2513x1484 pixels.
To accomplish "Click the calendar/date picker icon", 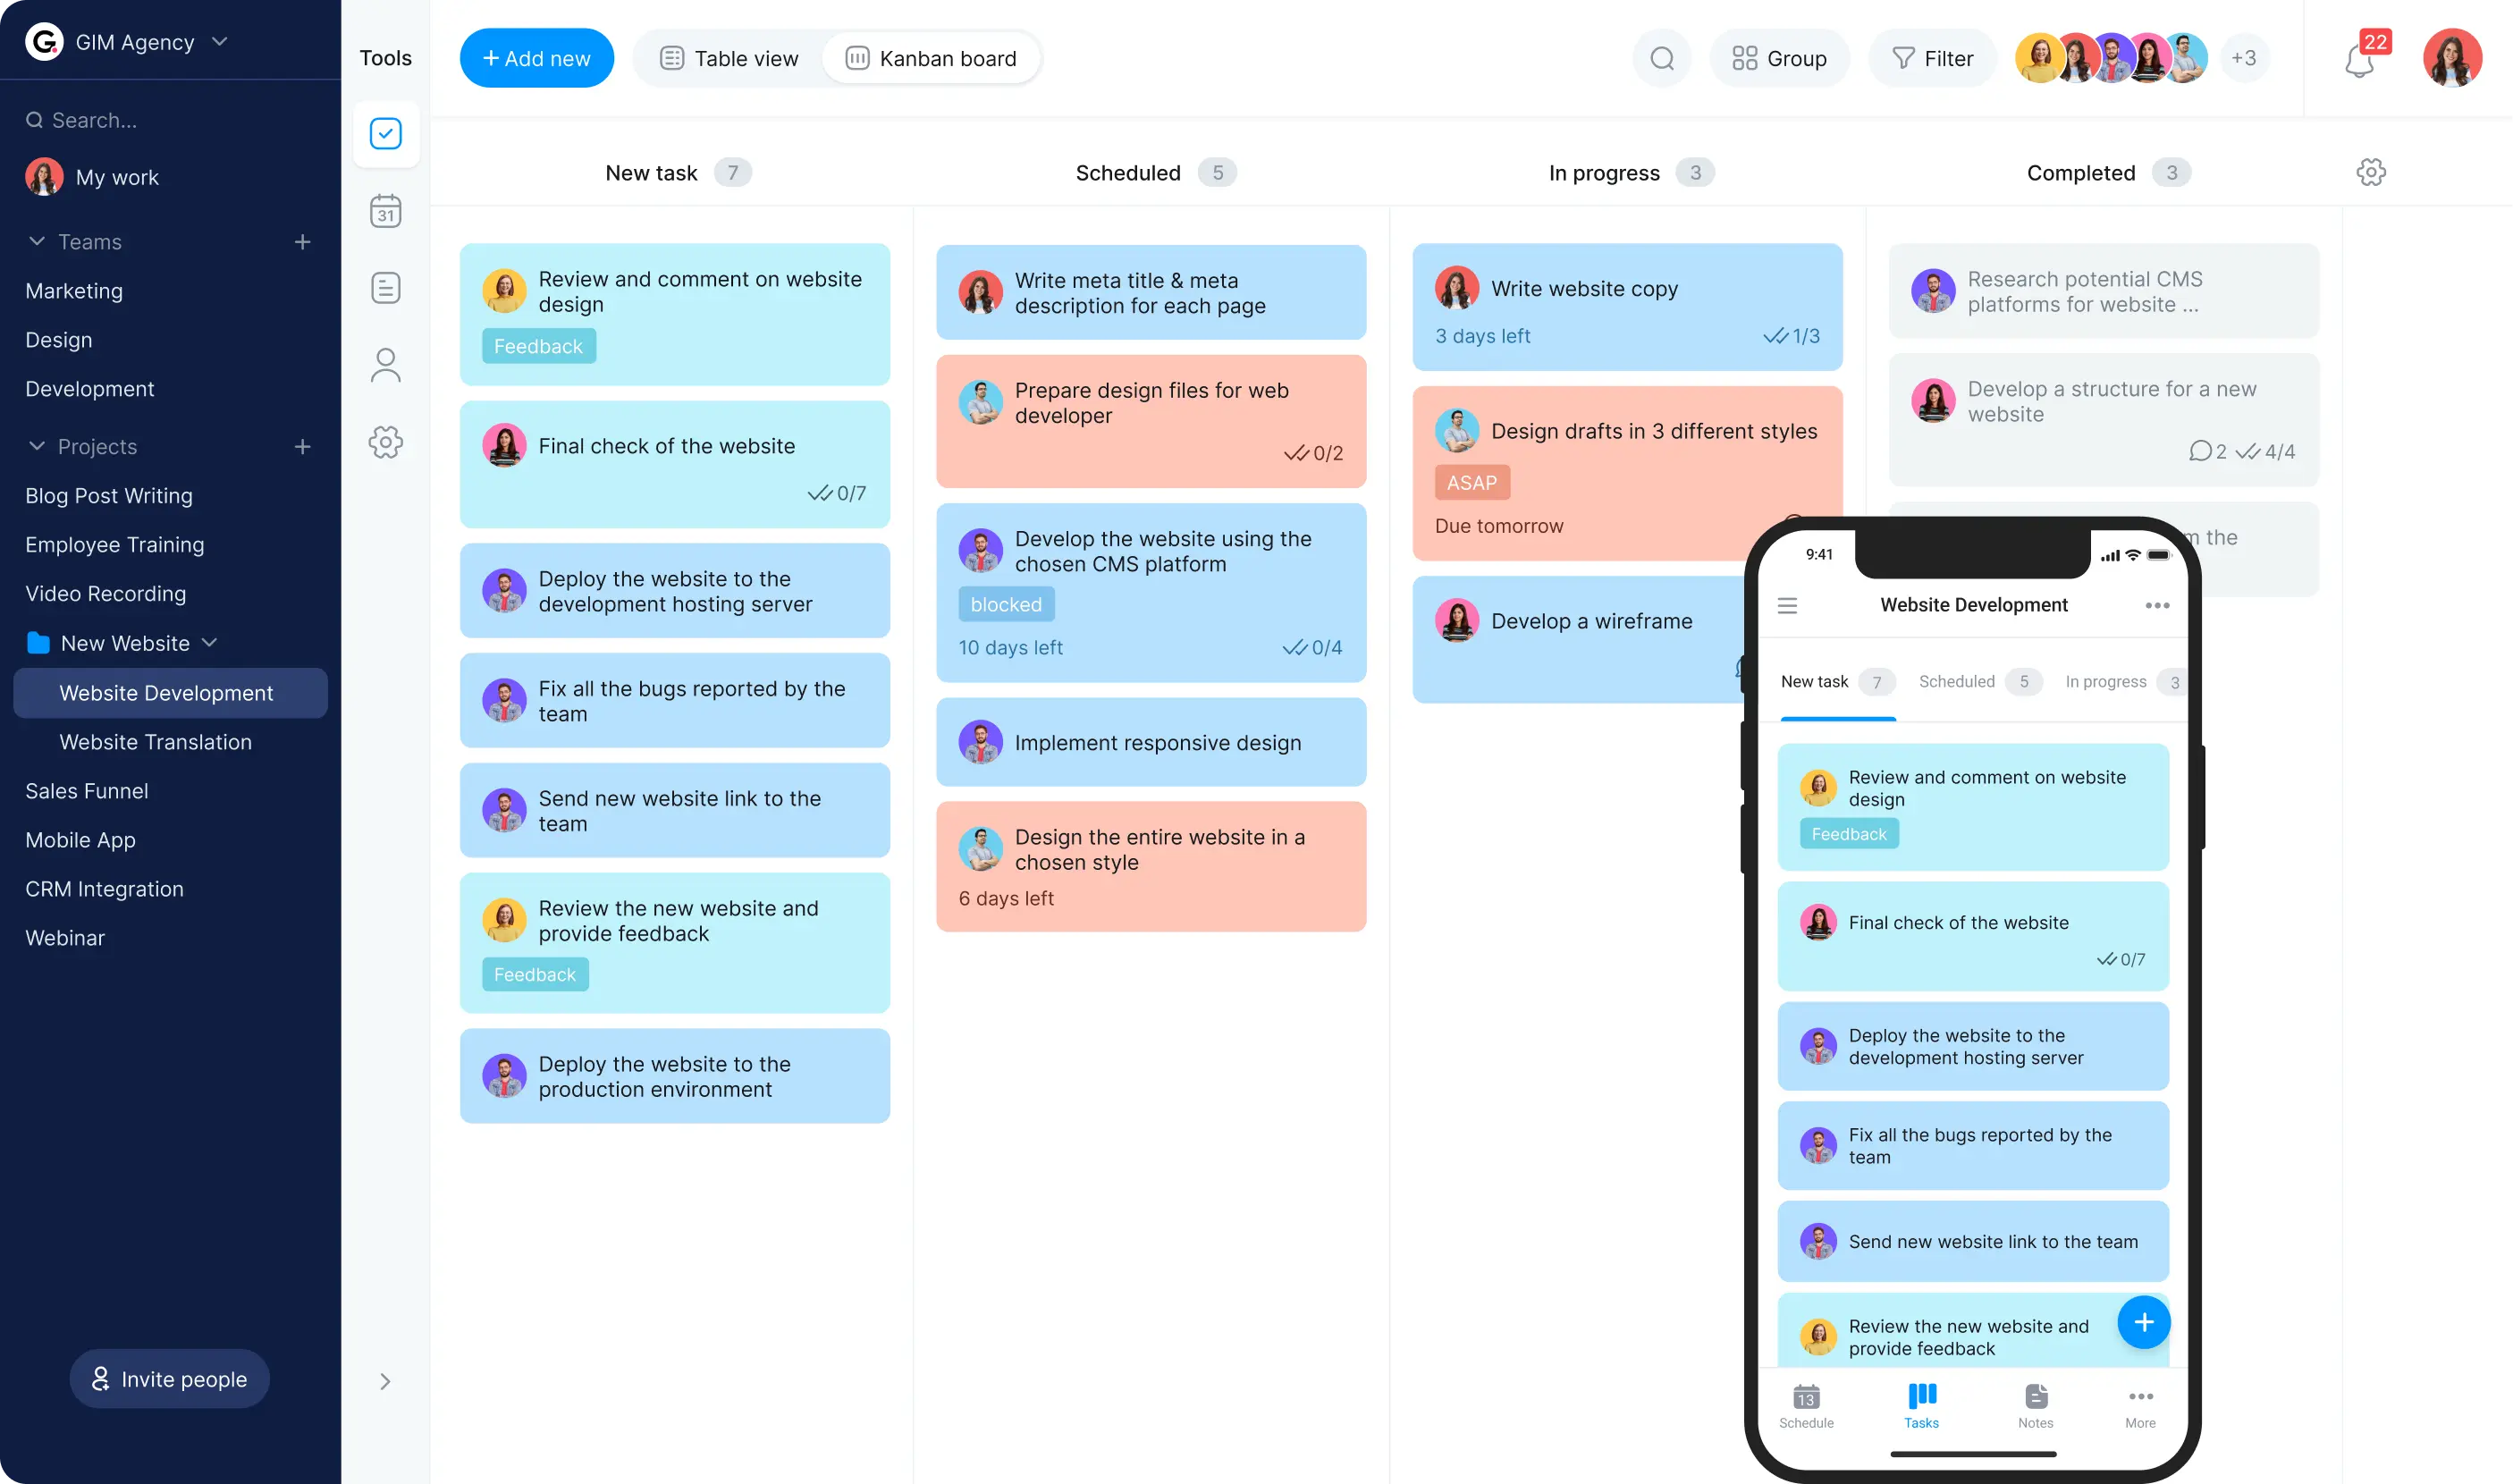I will tap(385, 210).
